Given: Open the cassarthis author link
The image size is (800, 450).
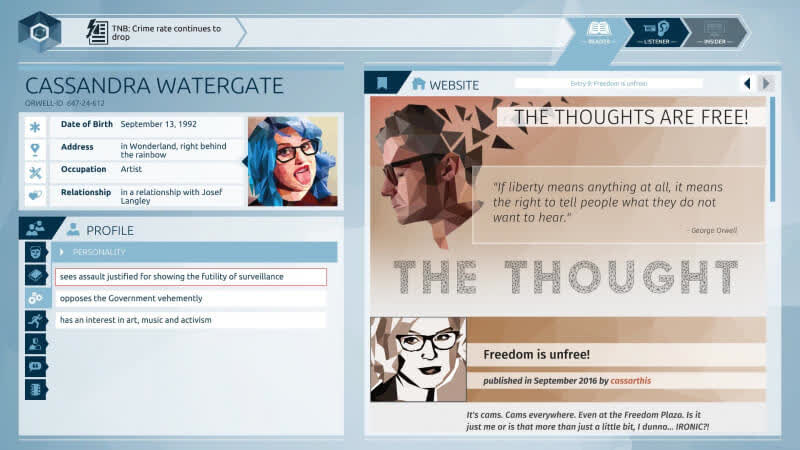Looking at the screenshot, I should tap(631, 381).
